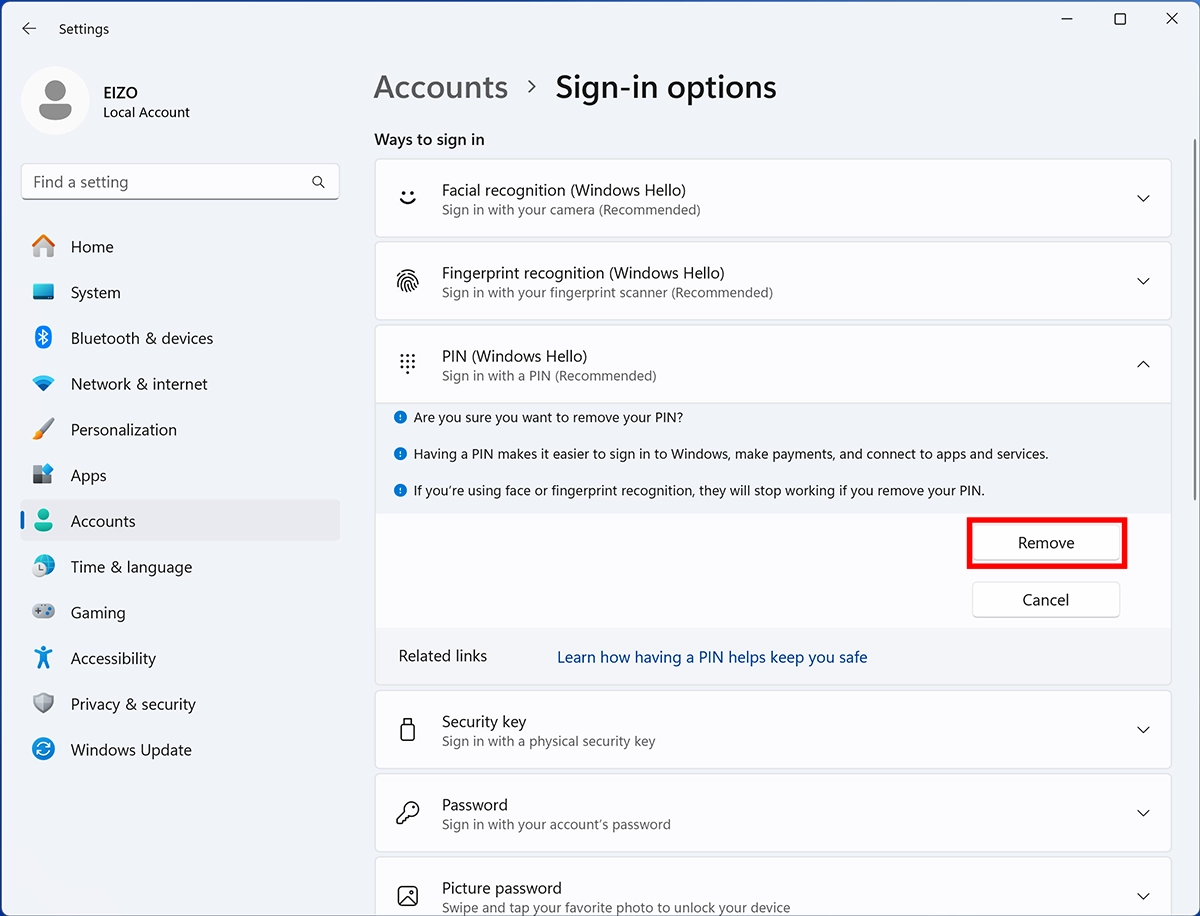Click the Home house icon
Image resolution: width=1200 pixels, height=916 pixels.
tap(43, 246)
